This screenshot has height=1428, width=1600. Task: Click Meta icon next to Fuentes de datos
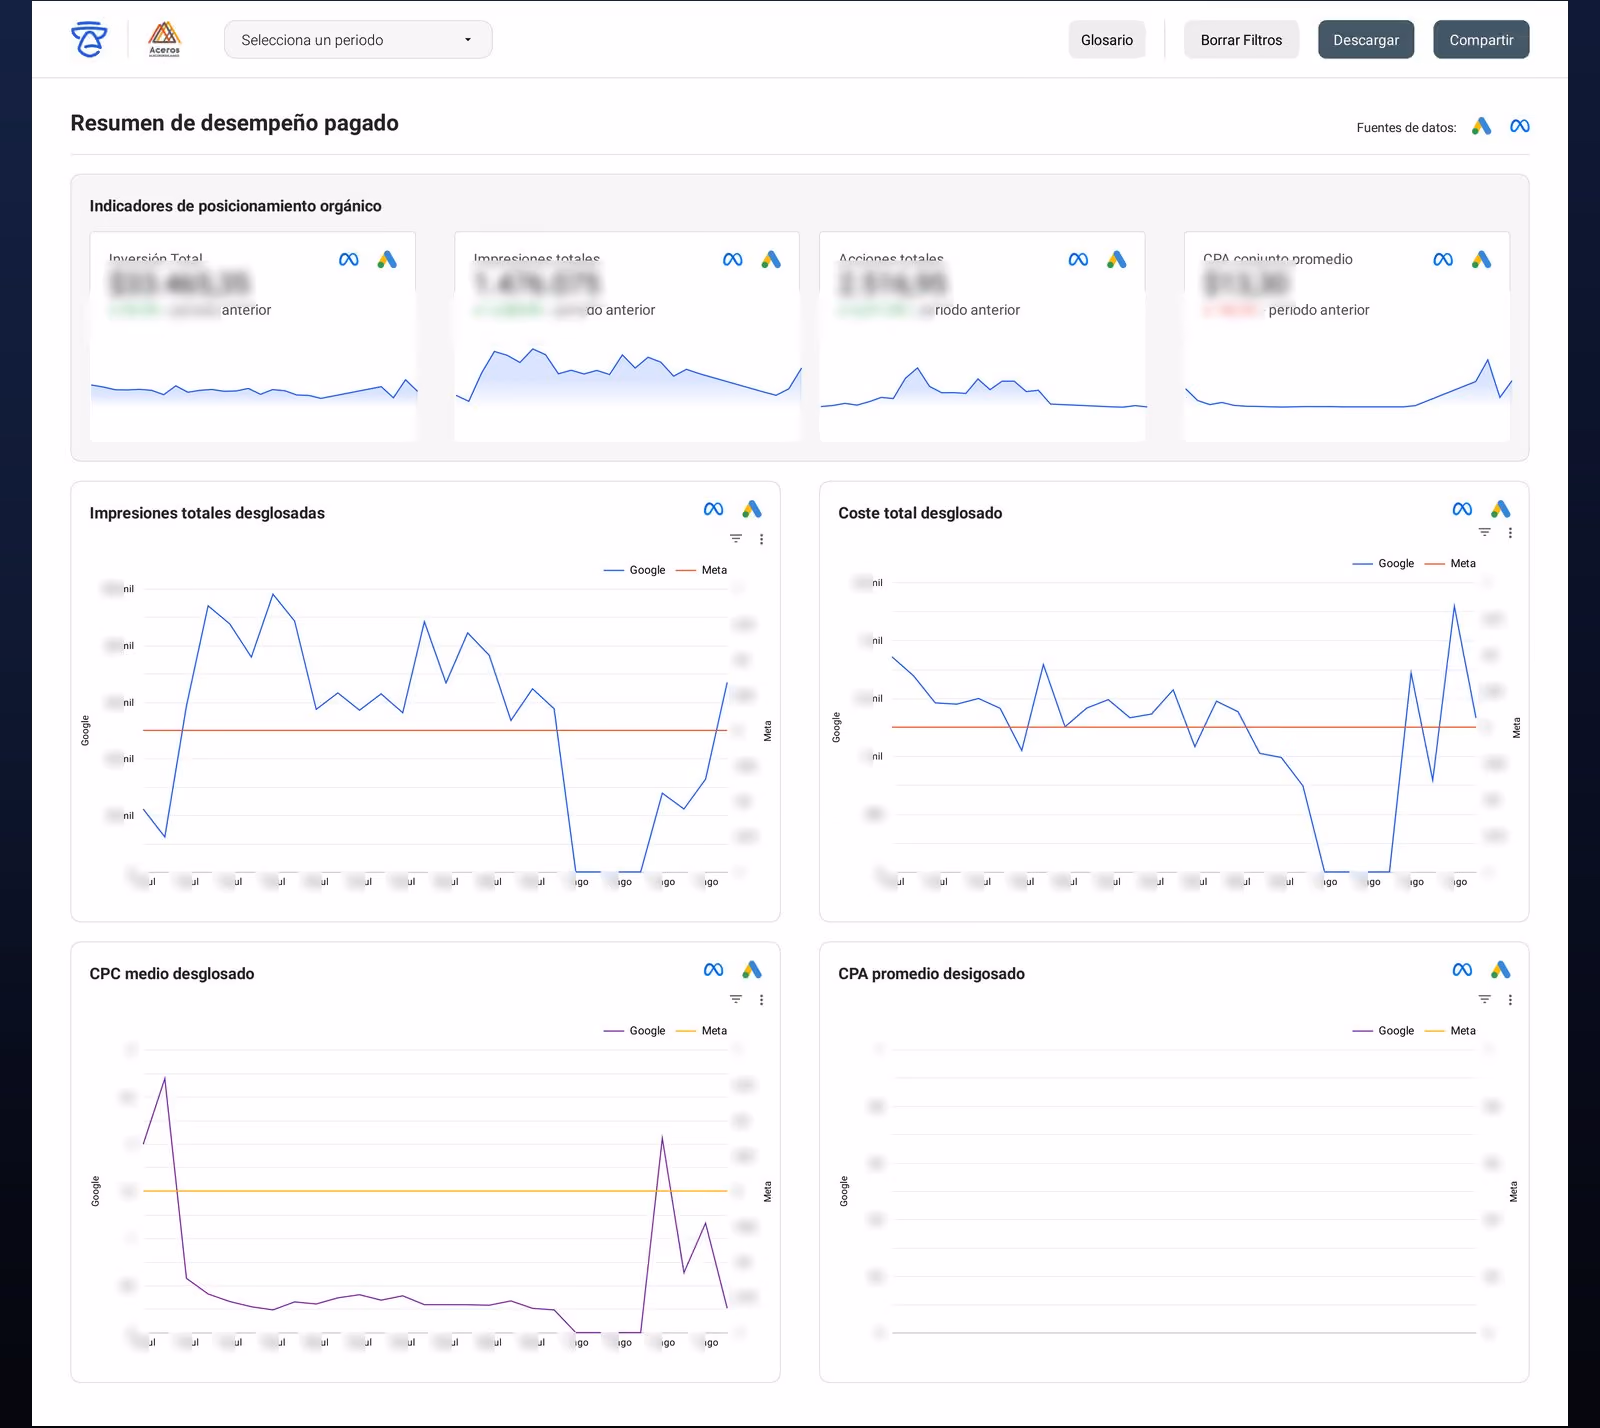coord(1520,126)
